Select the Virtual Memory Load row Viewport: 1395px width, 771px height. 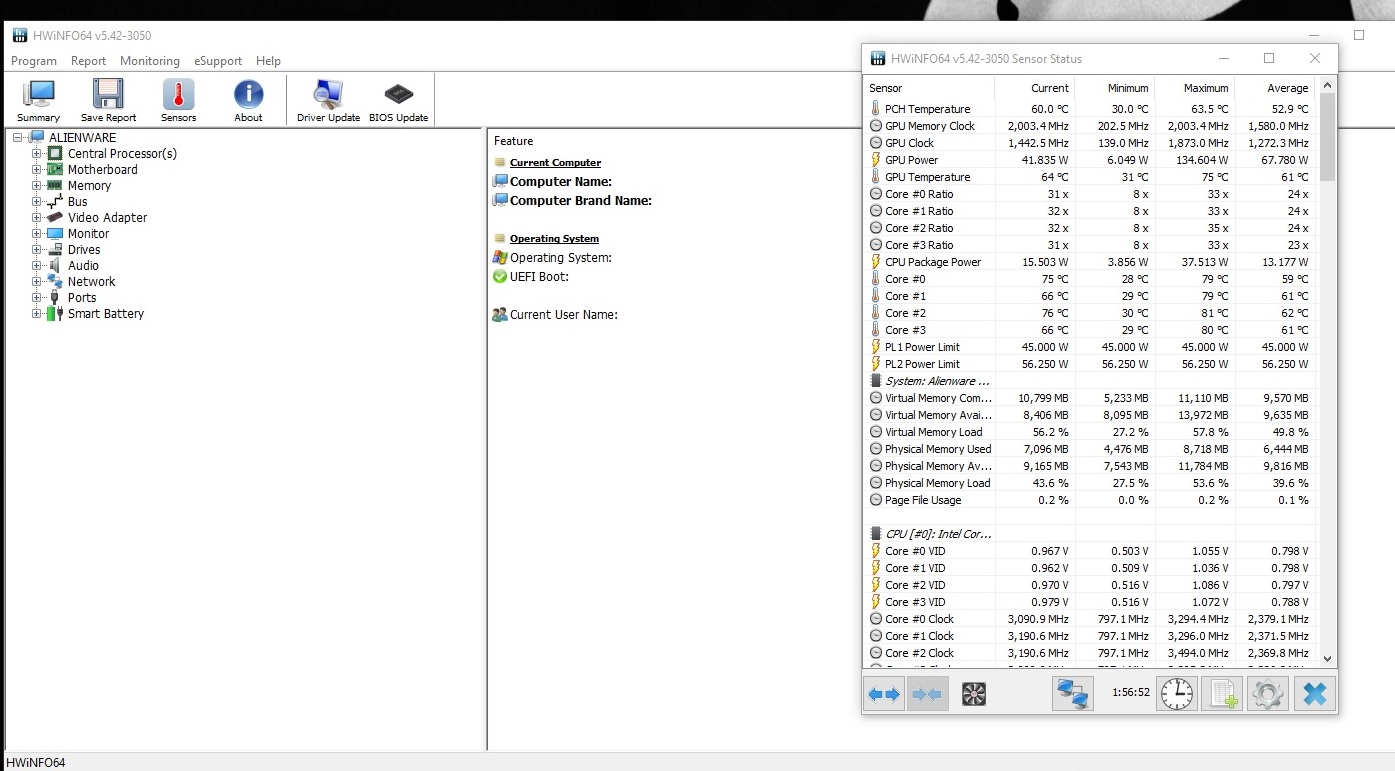tap(1090, 432)
